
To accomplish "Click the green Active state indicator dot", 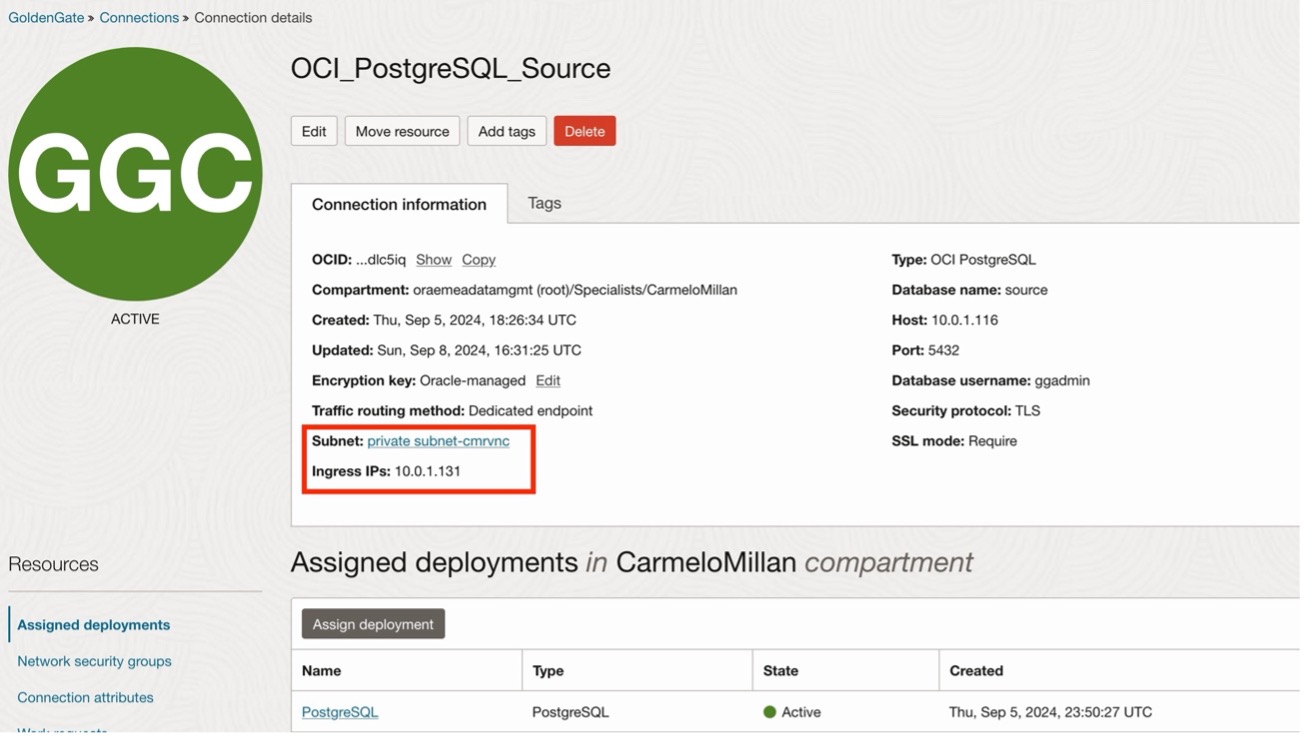I will point(770,713).
